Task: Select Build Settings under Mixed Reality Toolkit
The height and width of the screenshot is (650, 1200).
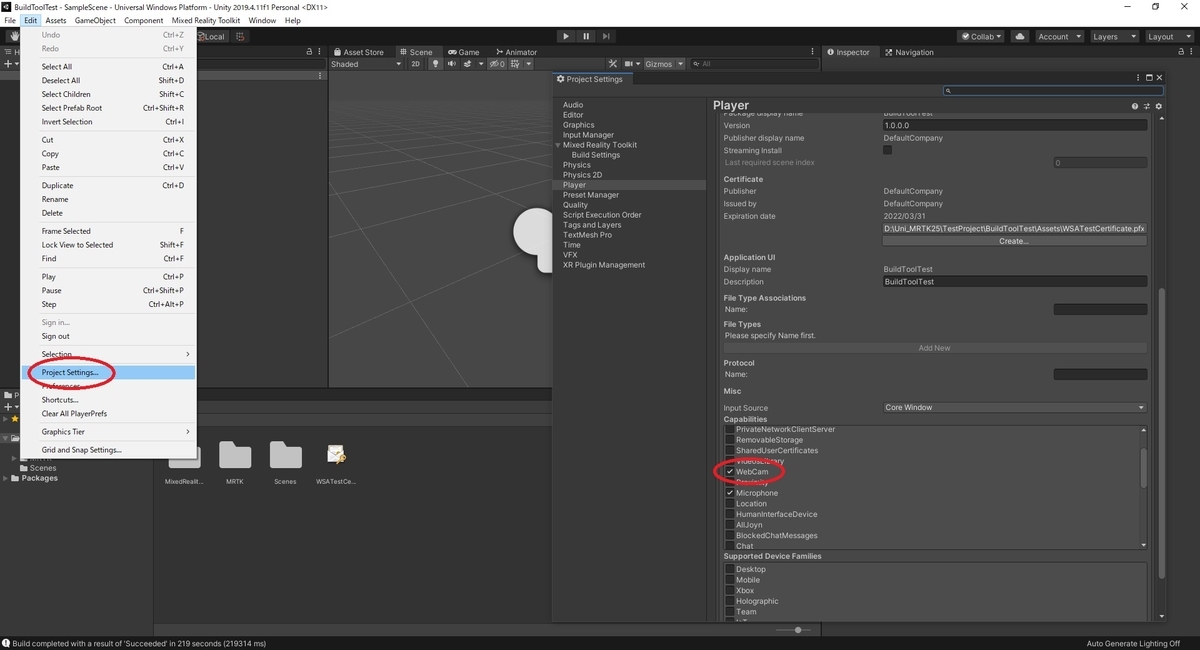Action: pyautogui.click(x=596, y=155)
